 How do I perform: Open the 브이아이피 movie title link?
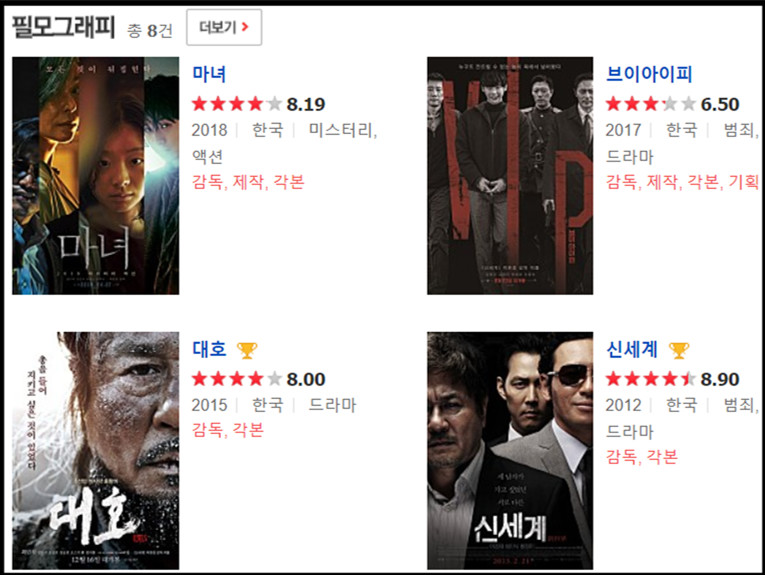[x=649, y=74]
